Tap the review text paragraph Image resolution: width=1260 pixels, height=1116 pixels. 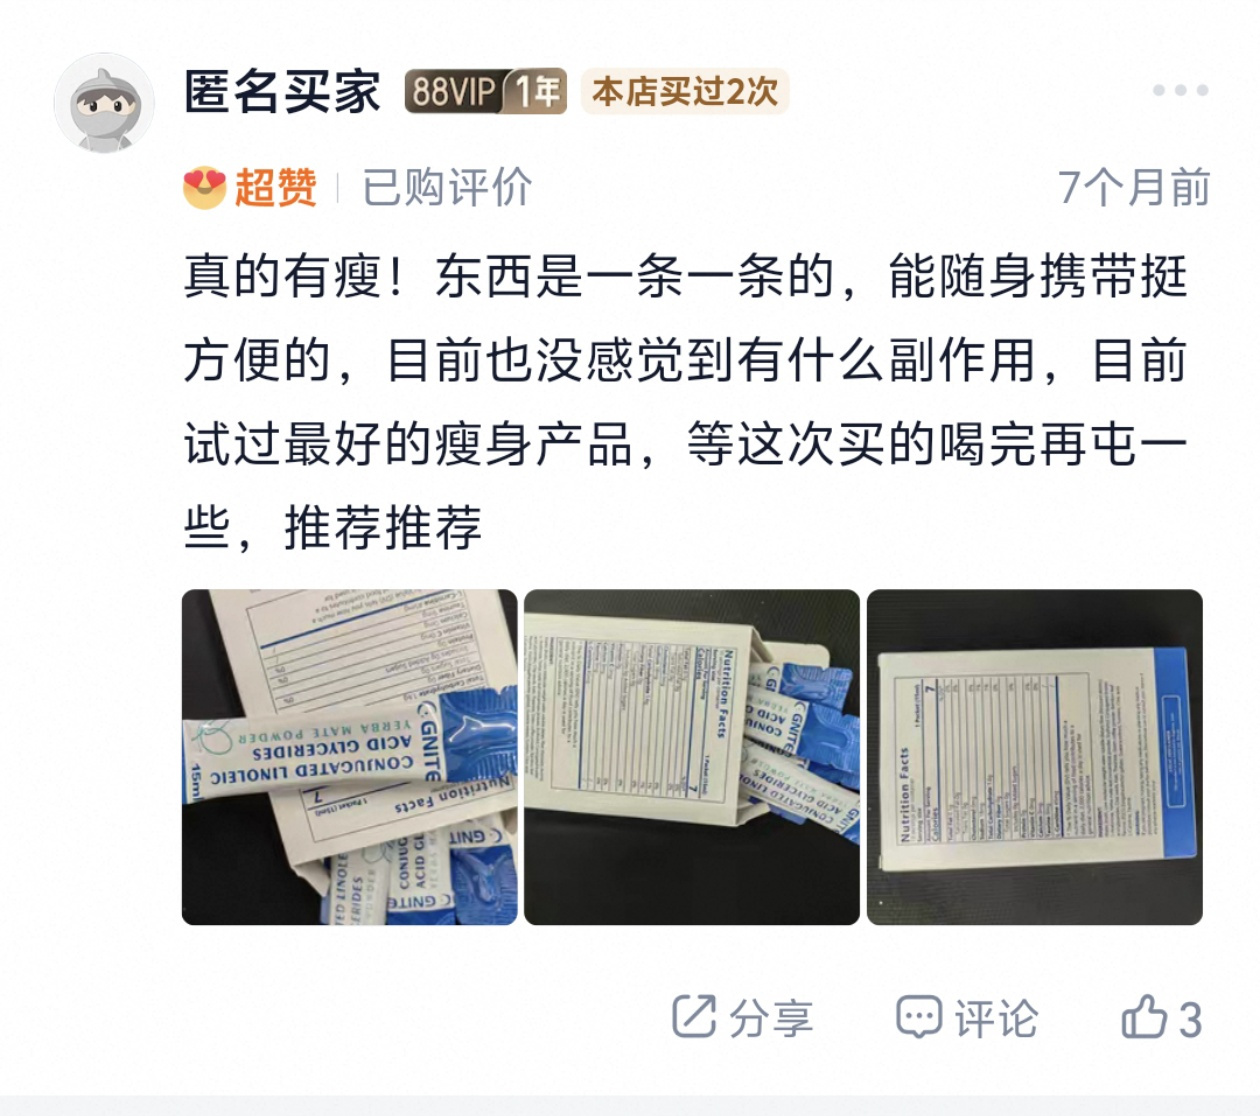point(686,401)
